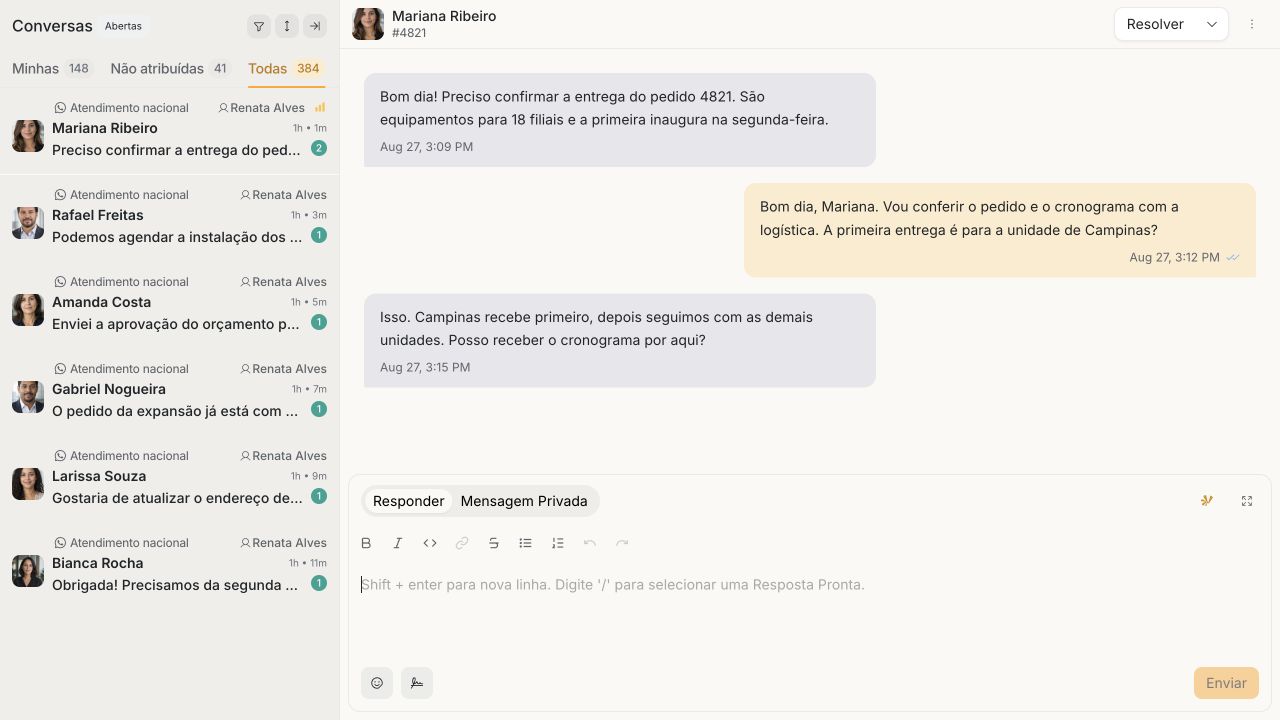Click the Conversas heading

click(52, 26)
